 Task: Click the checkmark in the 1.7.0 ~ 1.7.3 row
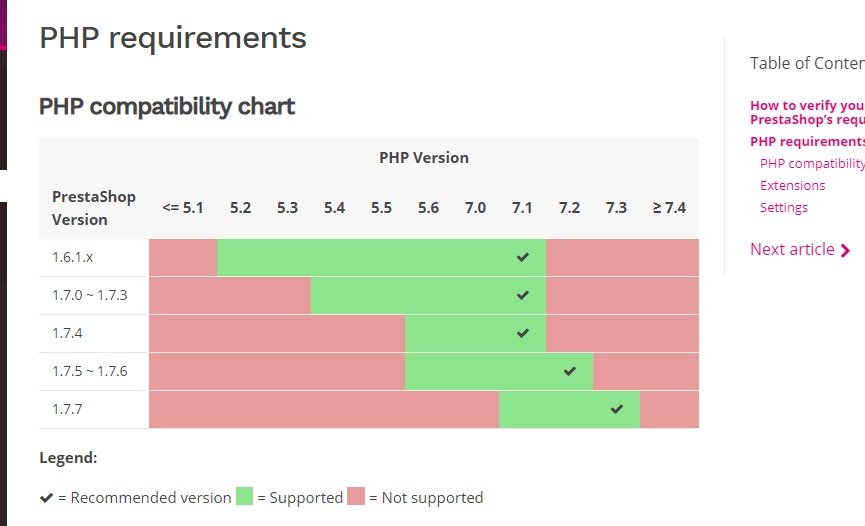[x=522, y=296]
